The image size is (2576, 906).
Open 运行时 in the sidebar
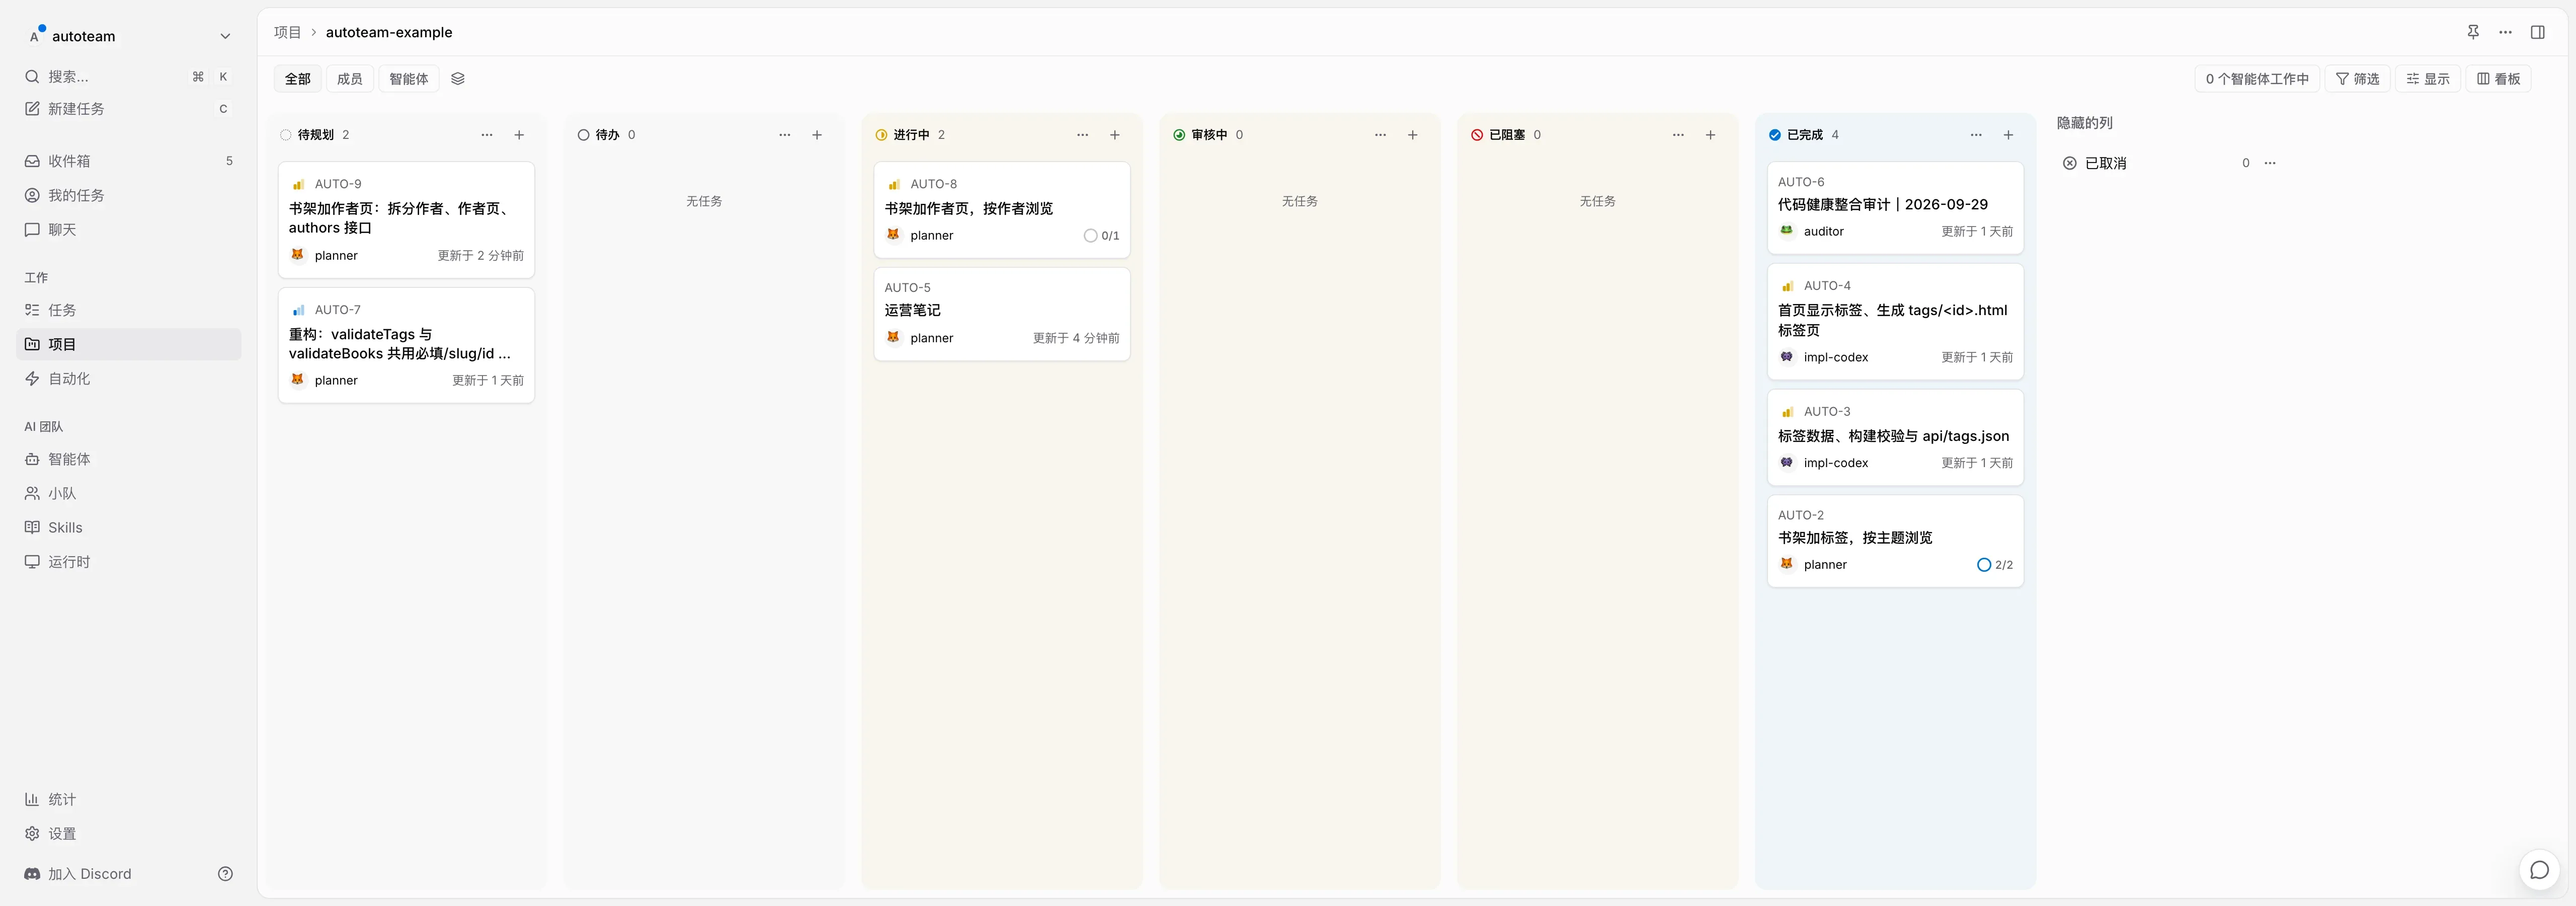click(x=129, y=562)
